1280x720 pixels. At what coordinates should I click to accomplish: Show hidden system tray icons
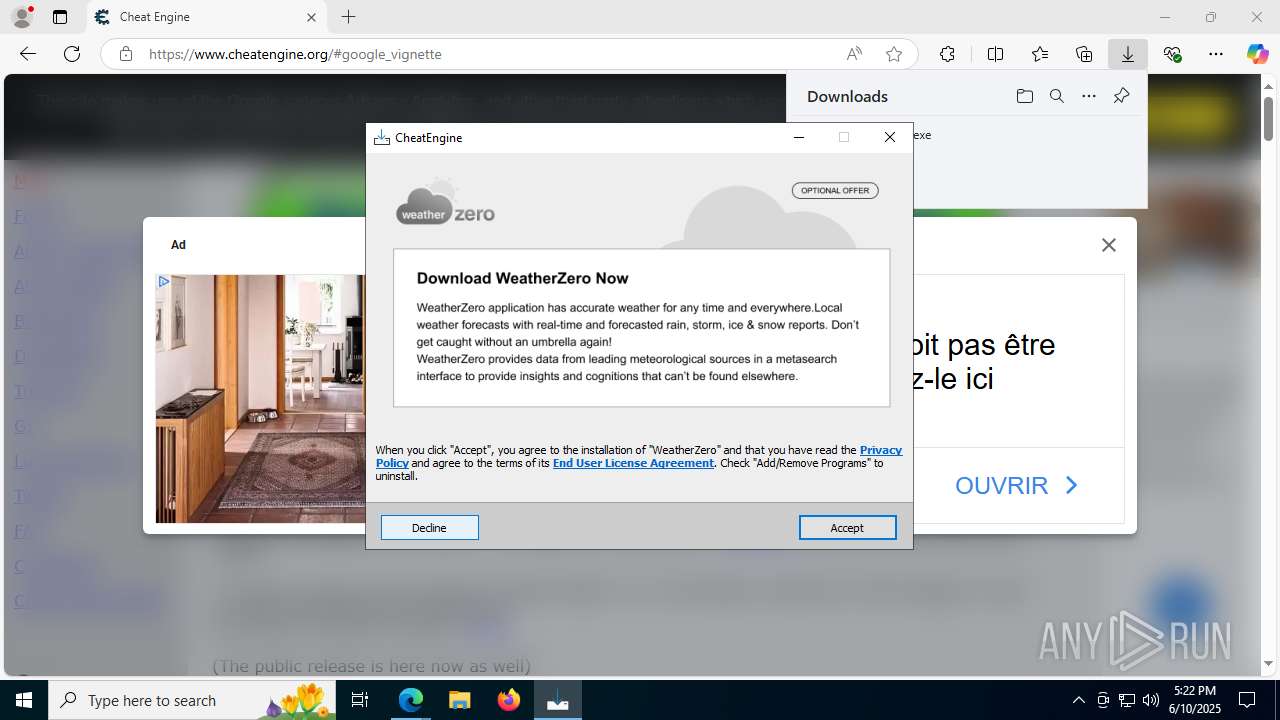pos(1078,700)
